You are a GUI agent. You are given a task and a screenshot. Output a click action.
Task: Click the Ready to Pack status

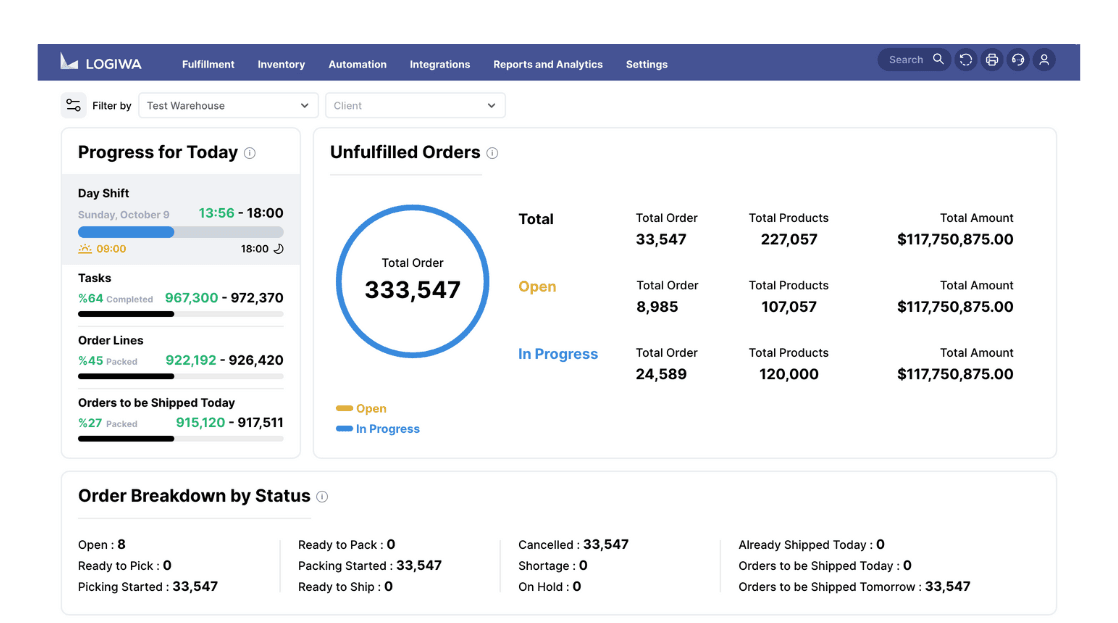347,545
